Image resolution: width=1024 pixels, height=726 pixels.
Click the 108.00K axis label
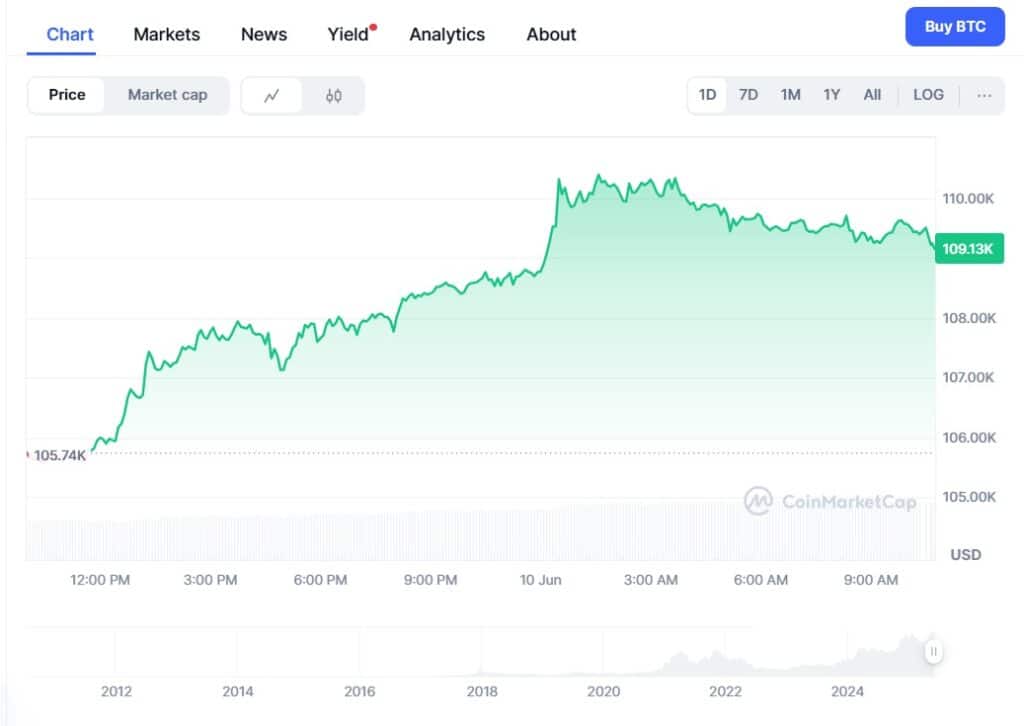pos(969,318)
